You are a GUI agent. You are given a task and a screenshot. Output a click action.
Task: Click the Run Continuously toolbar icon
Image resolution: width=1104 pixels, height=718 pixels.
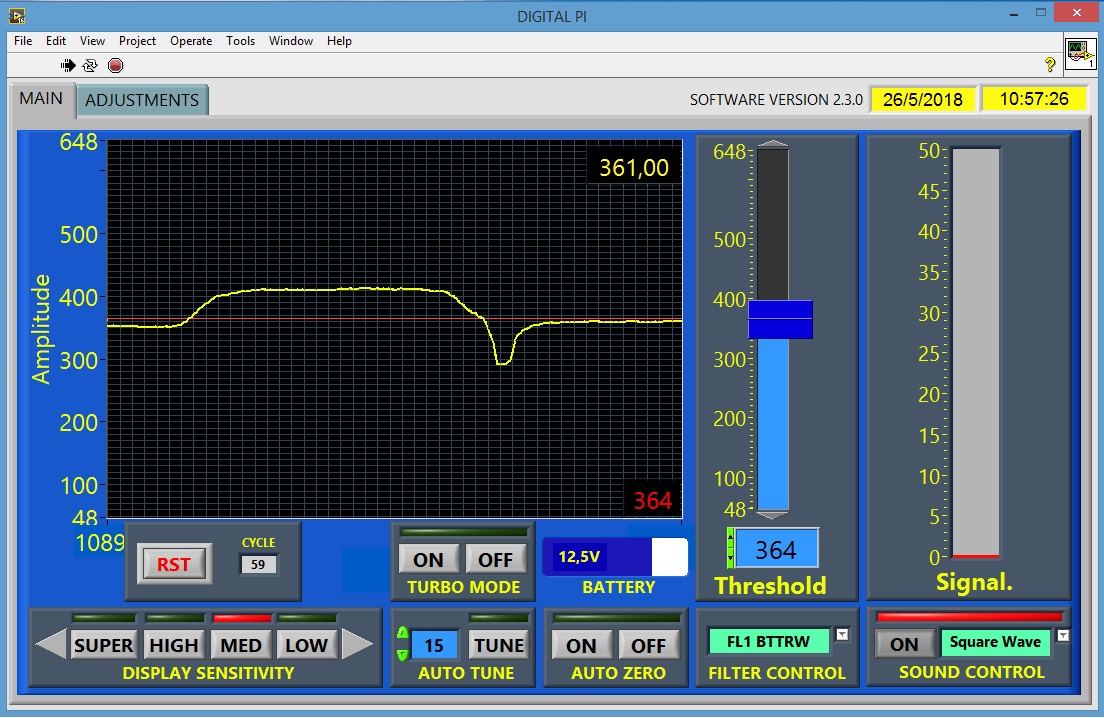(x=90, y=66)
